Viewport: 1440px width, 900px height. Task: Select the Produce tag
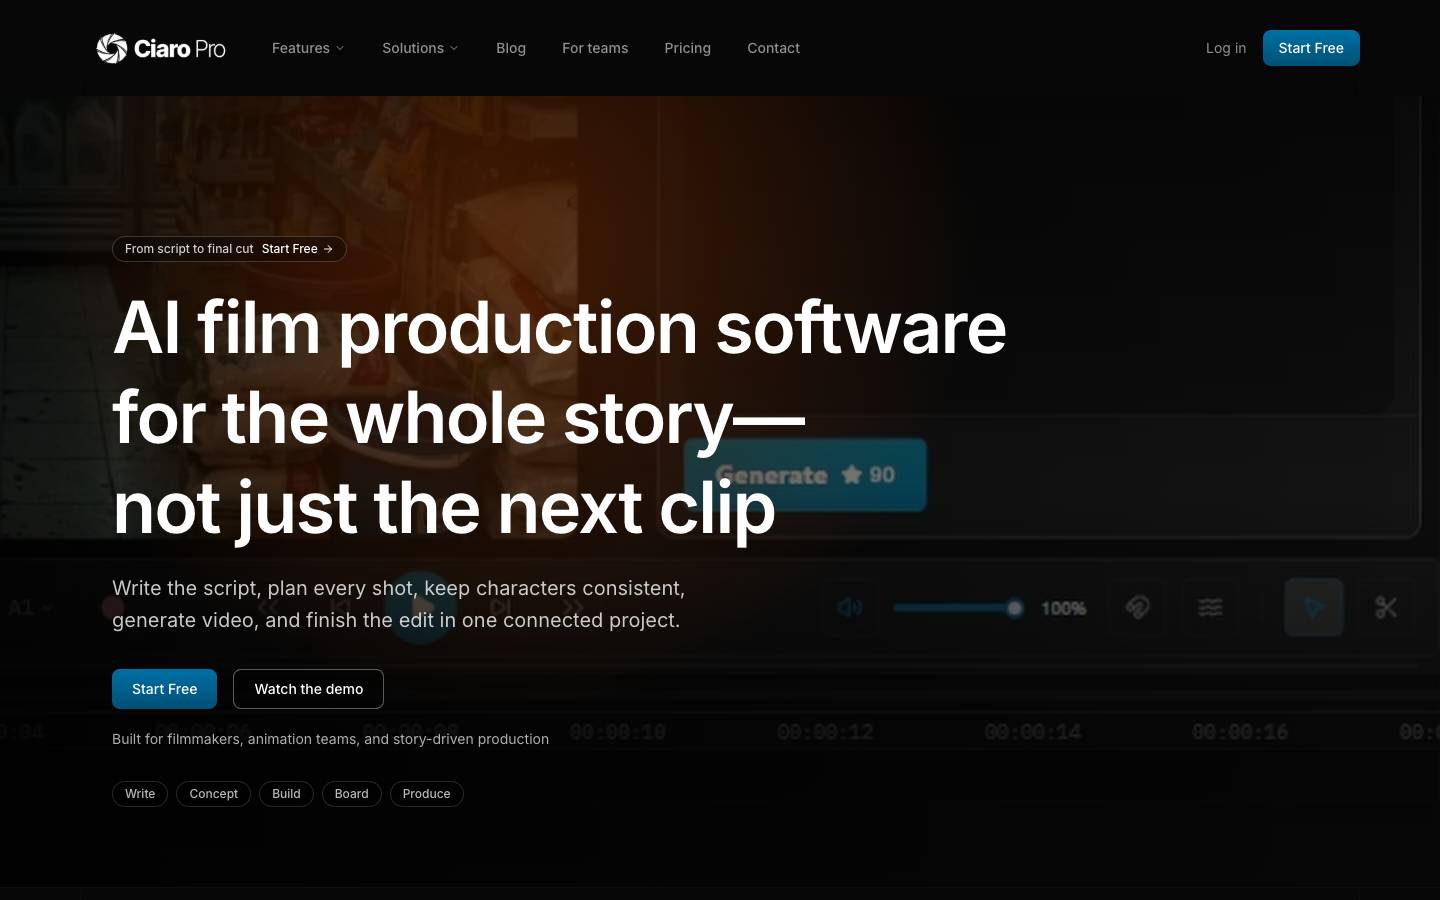pyautogui.click(x=427, y=794)
